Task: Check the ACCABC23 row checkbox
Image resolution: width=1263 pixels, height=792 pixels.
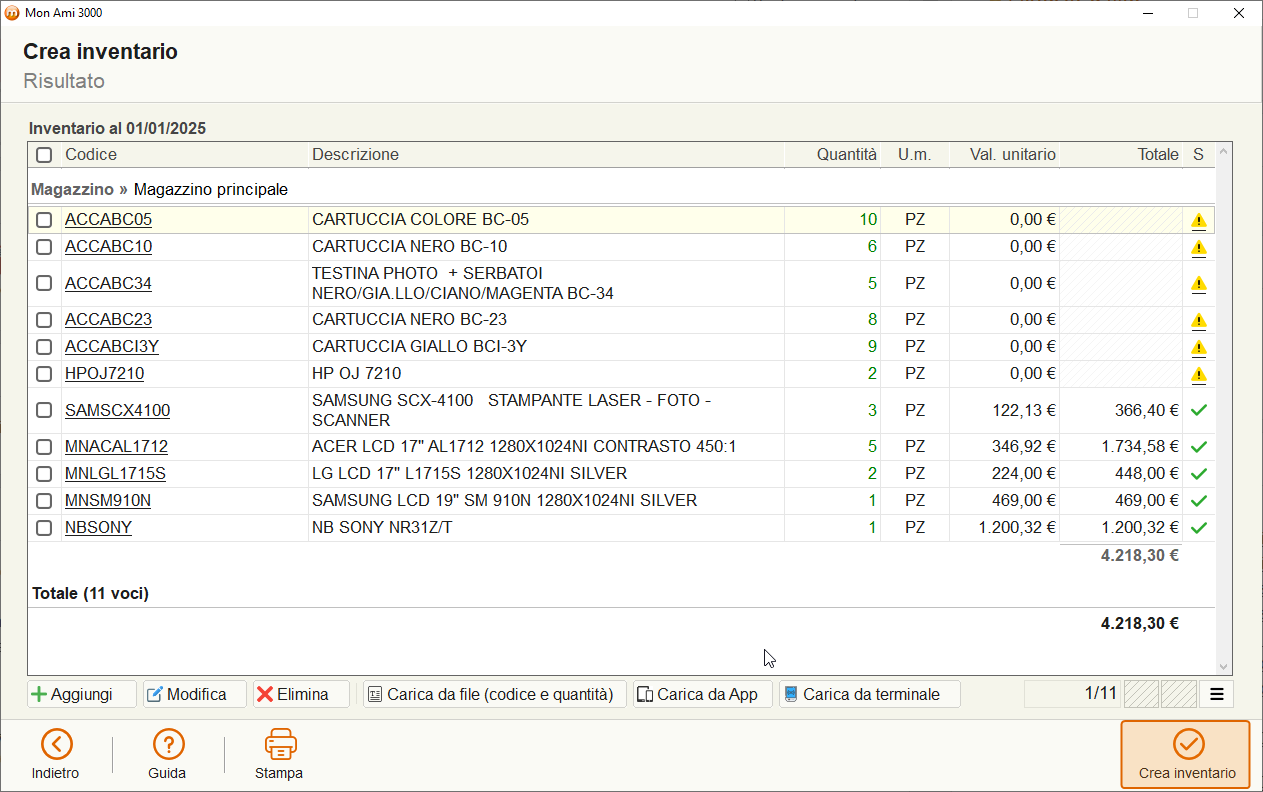Action: (x=44, y=320)
